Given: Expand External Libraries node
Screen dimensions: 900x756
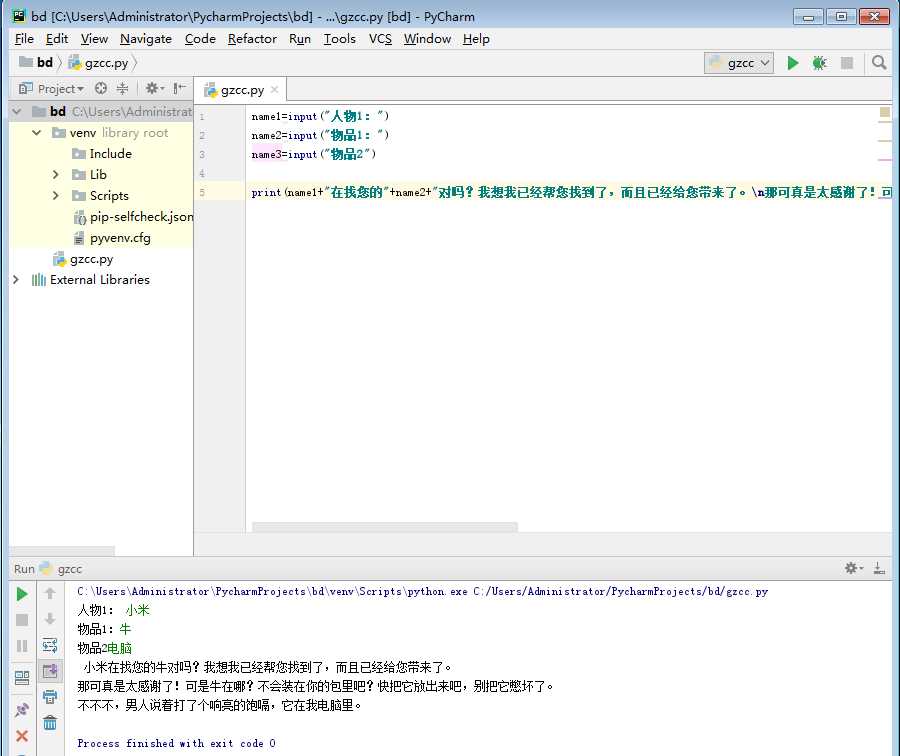Looking at the screenshot, I should [16, 280].
